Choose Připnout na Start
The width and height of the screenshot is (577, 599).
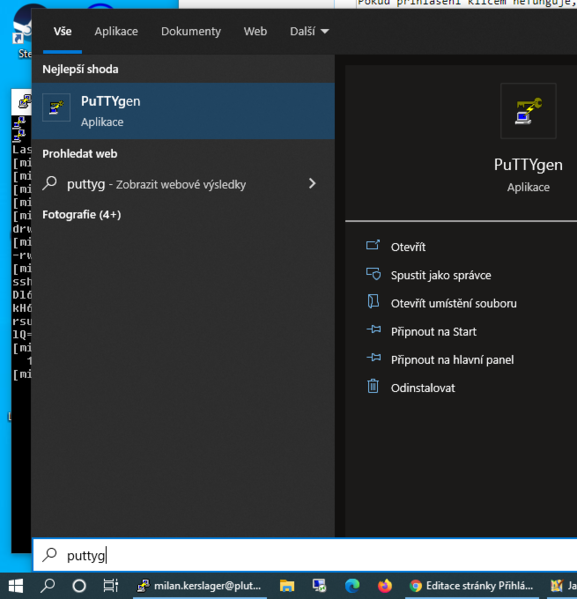433,332
